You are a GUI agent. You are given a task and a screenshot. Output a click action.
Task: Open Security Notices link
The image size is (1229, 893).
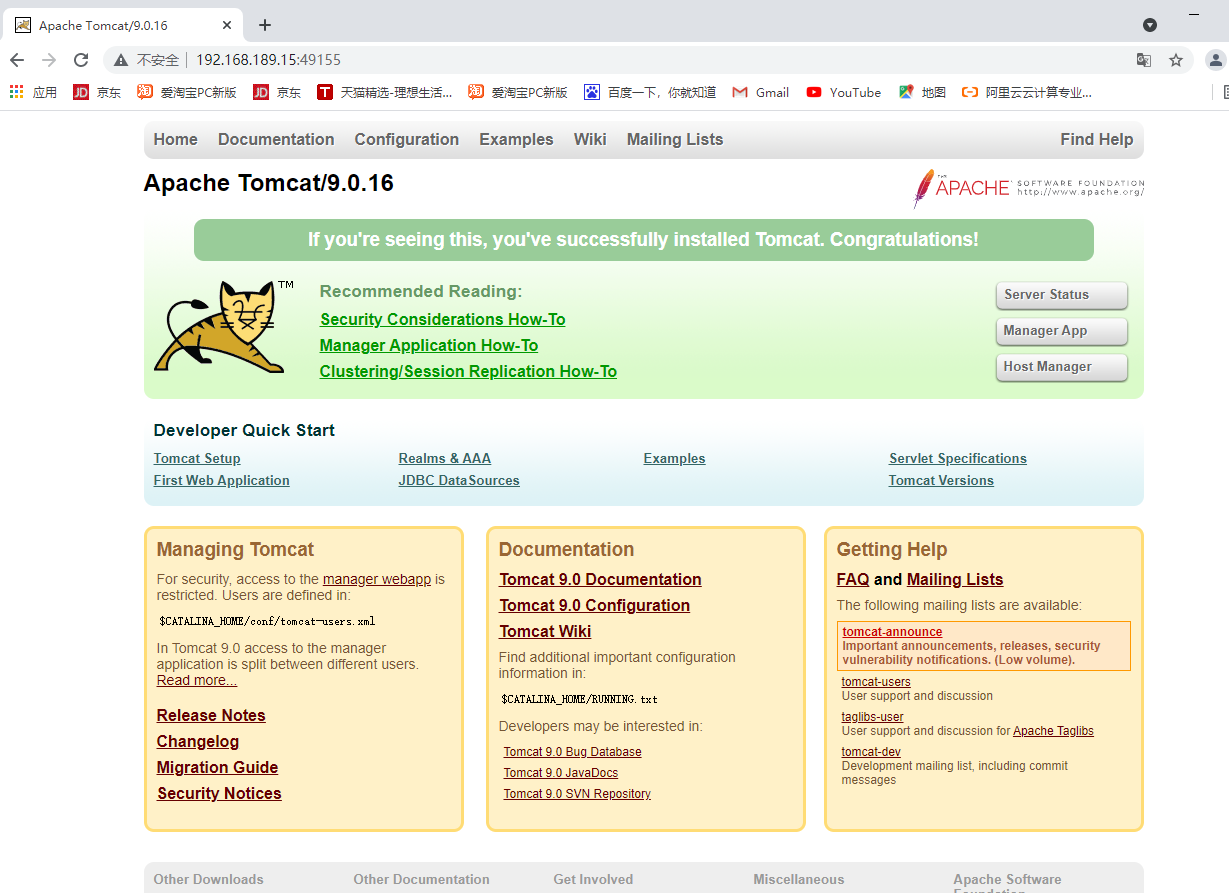[219, 794]
